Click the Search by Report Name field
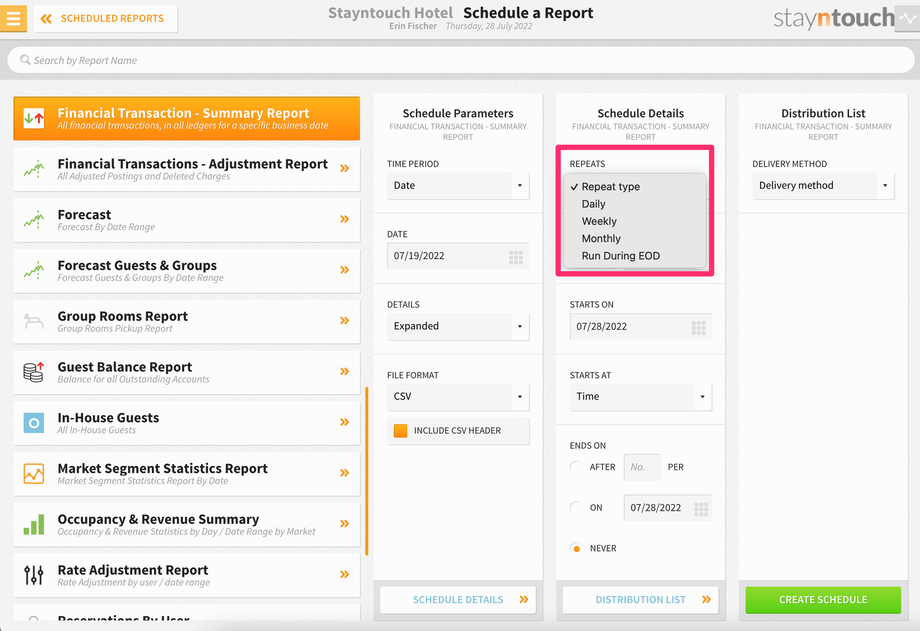 pos(461,60)
